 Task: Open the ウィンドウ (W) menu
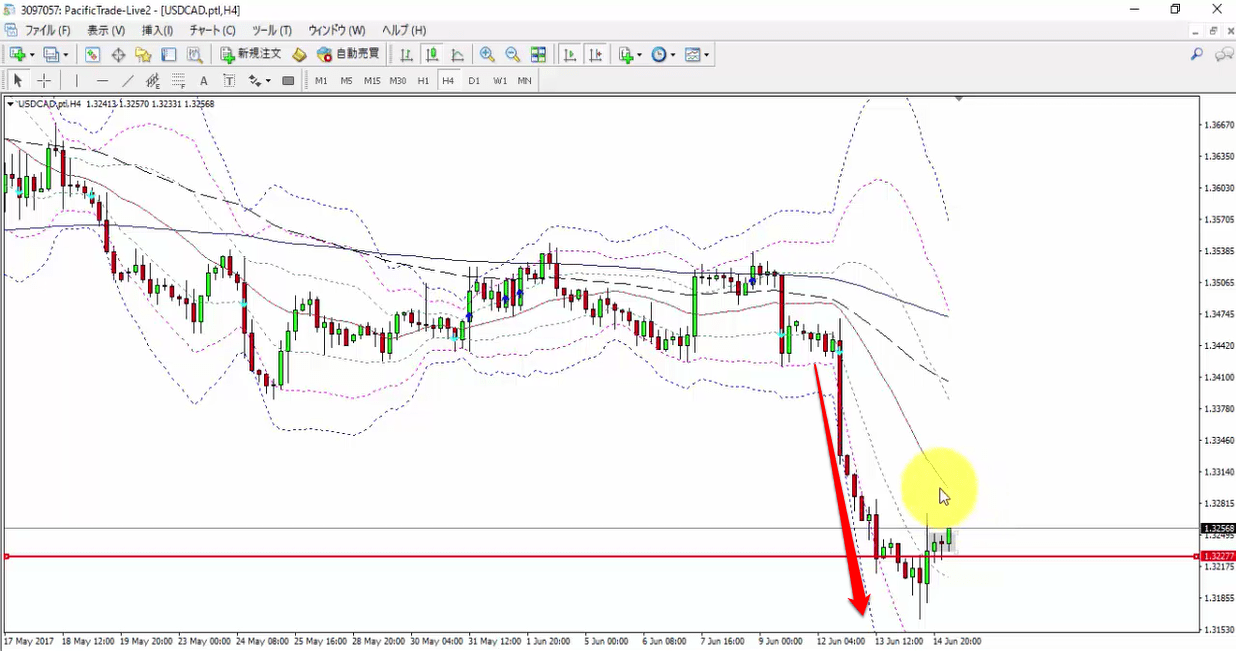pyautogui.click(x=336, y=31)
